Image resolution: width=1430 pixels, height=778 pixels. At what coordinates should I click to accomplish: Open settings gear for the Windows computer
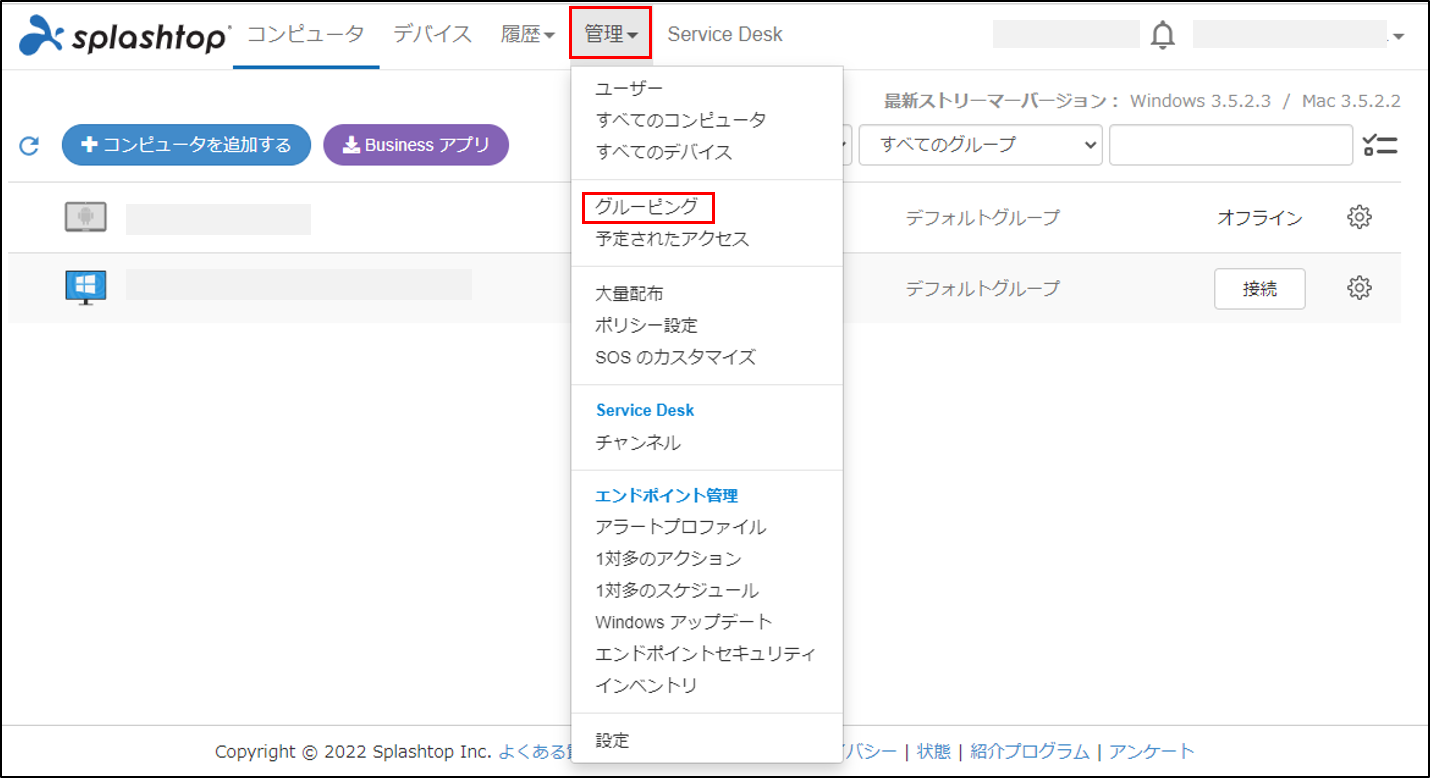coord(1359,288)
